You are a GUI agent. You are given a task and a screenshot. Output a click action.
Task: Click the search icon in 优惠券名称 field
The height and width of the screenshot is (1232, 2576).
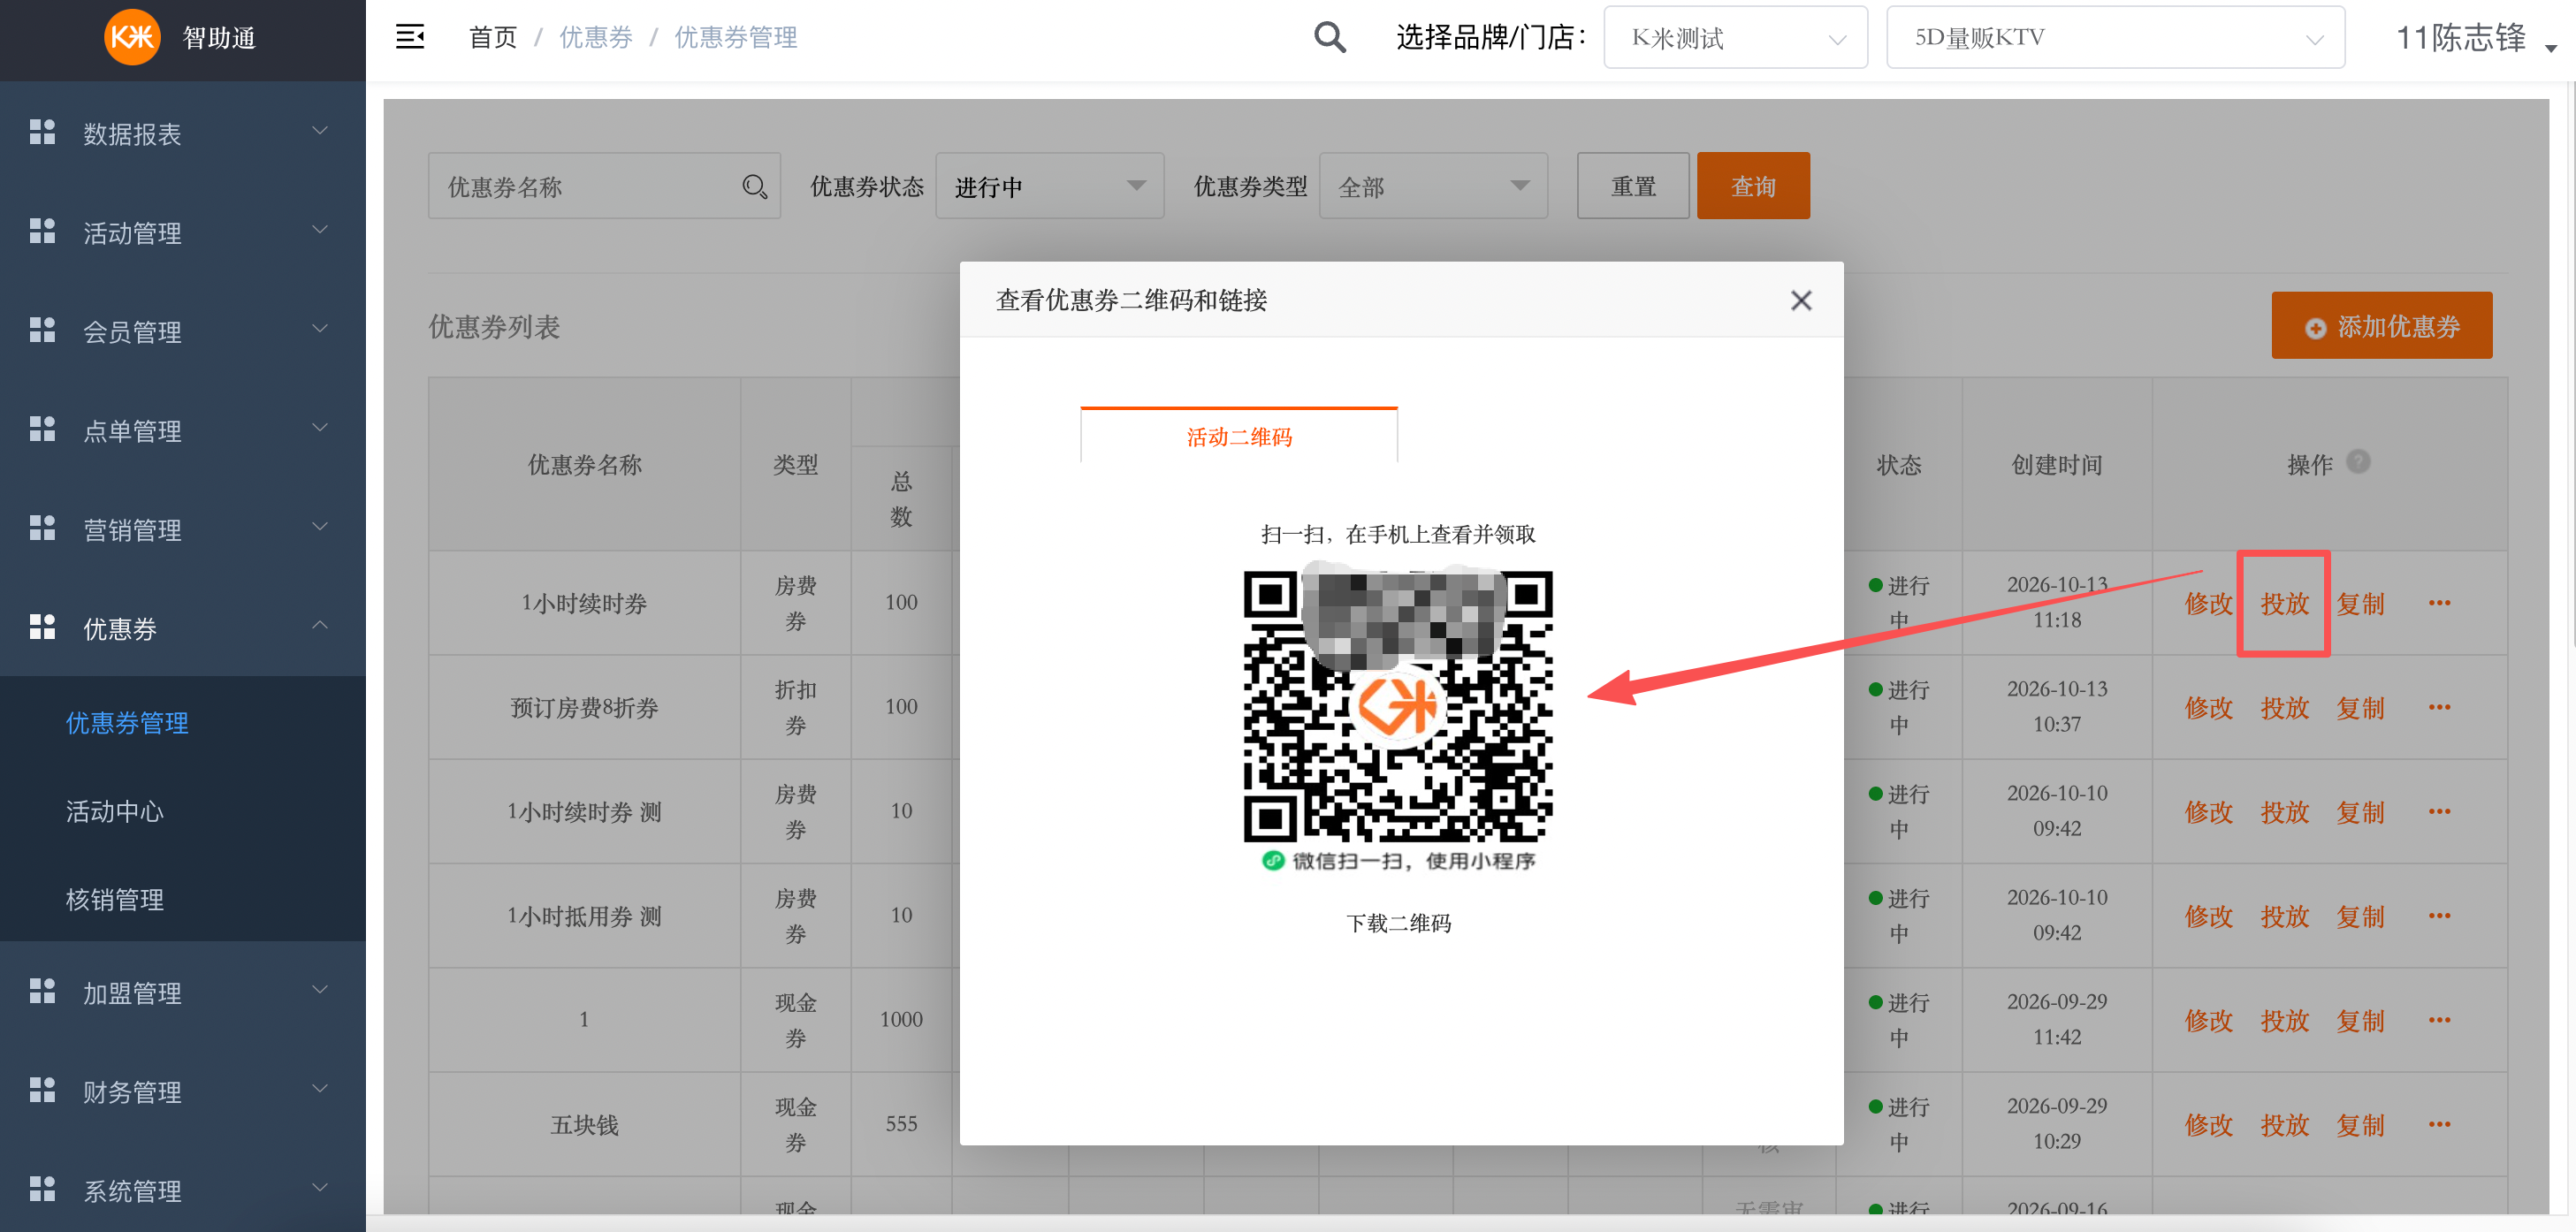[x=755, y=186]
